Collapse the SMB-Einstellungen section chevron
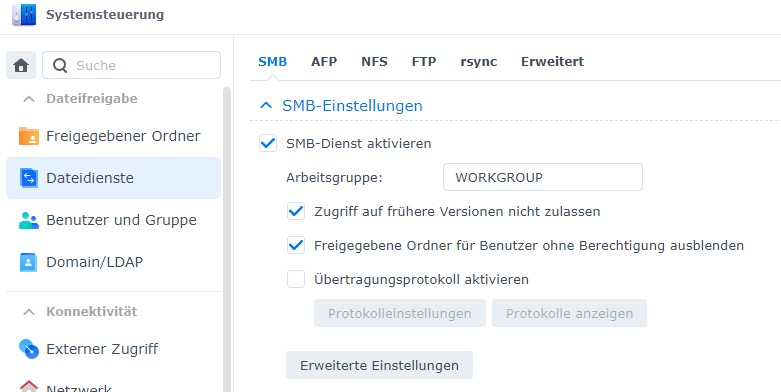 point(266,106)
